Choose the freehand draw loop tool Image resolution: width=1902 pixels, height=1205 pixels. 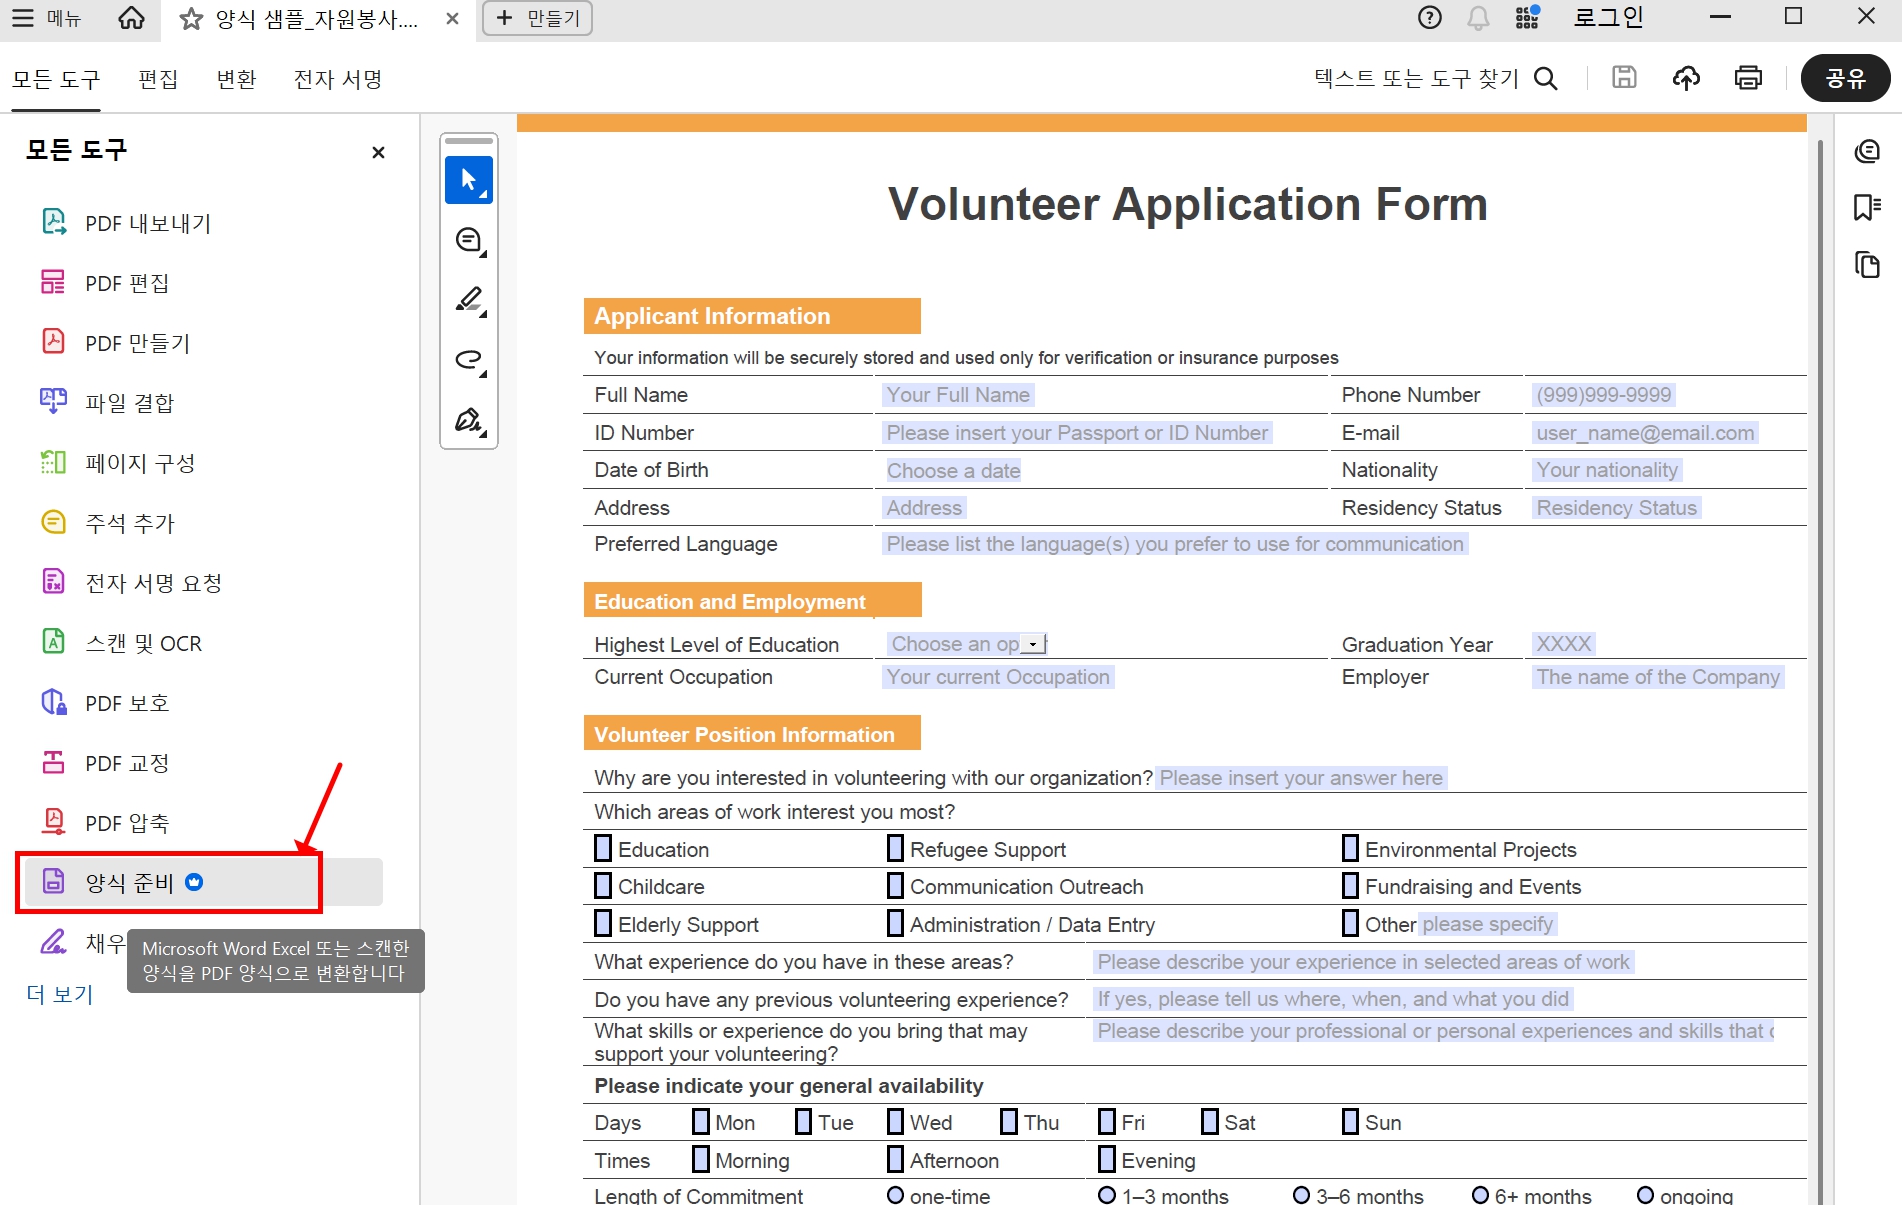coord(468,360)
